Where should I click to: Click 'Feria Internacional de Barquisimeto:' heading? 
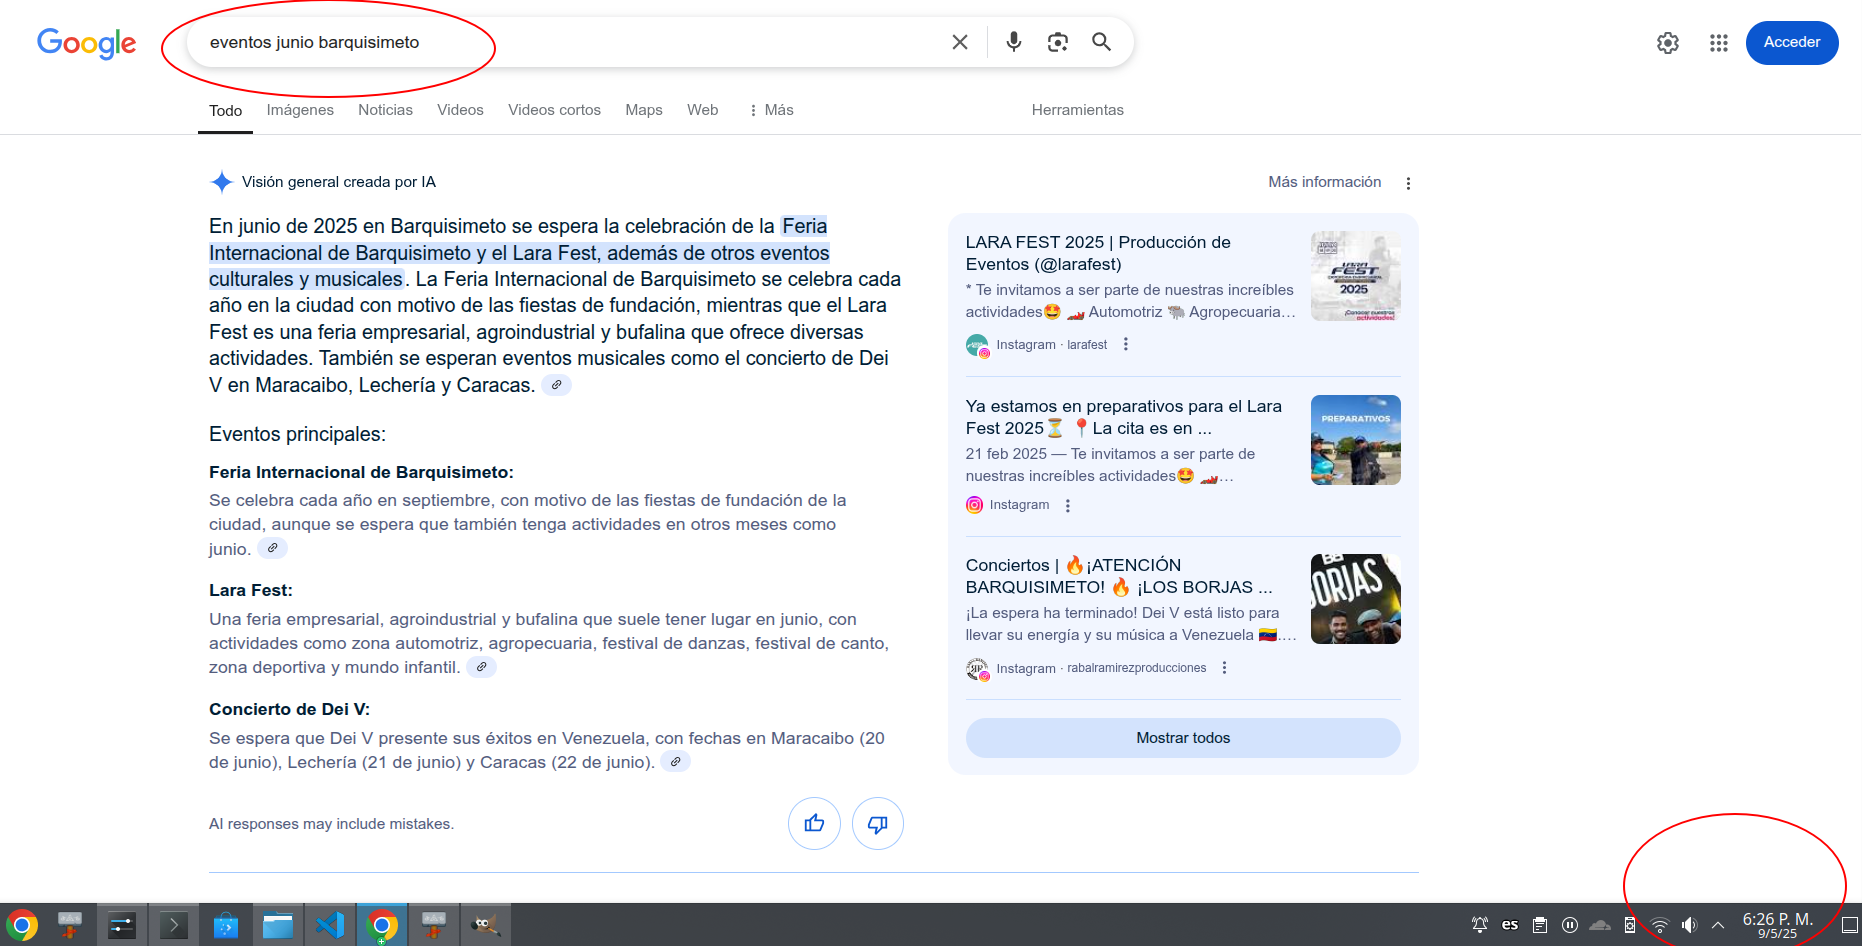click(x=361, y=472)
